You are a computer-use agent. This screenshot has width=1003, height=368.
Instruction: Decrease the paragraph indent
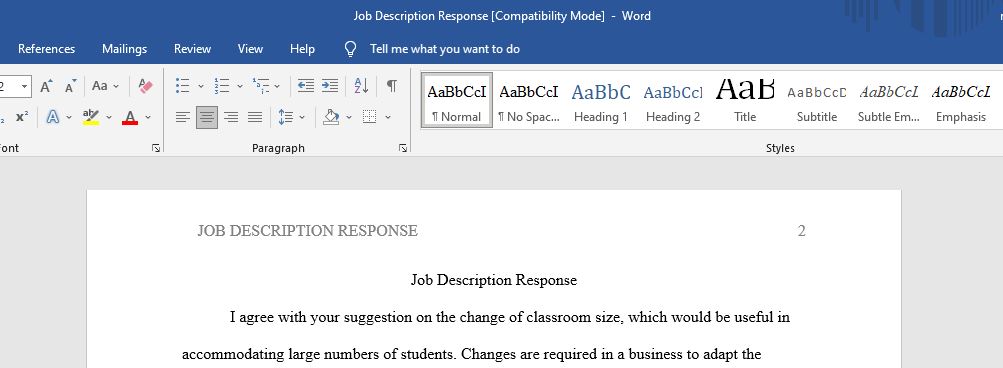pos(306,86)
